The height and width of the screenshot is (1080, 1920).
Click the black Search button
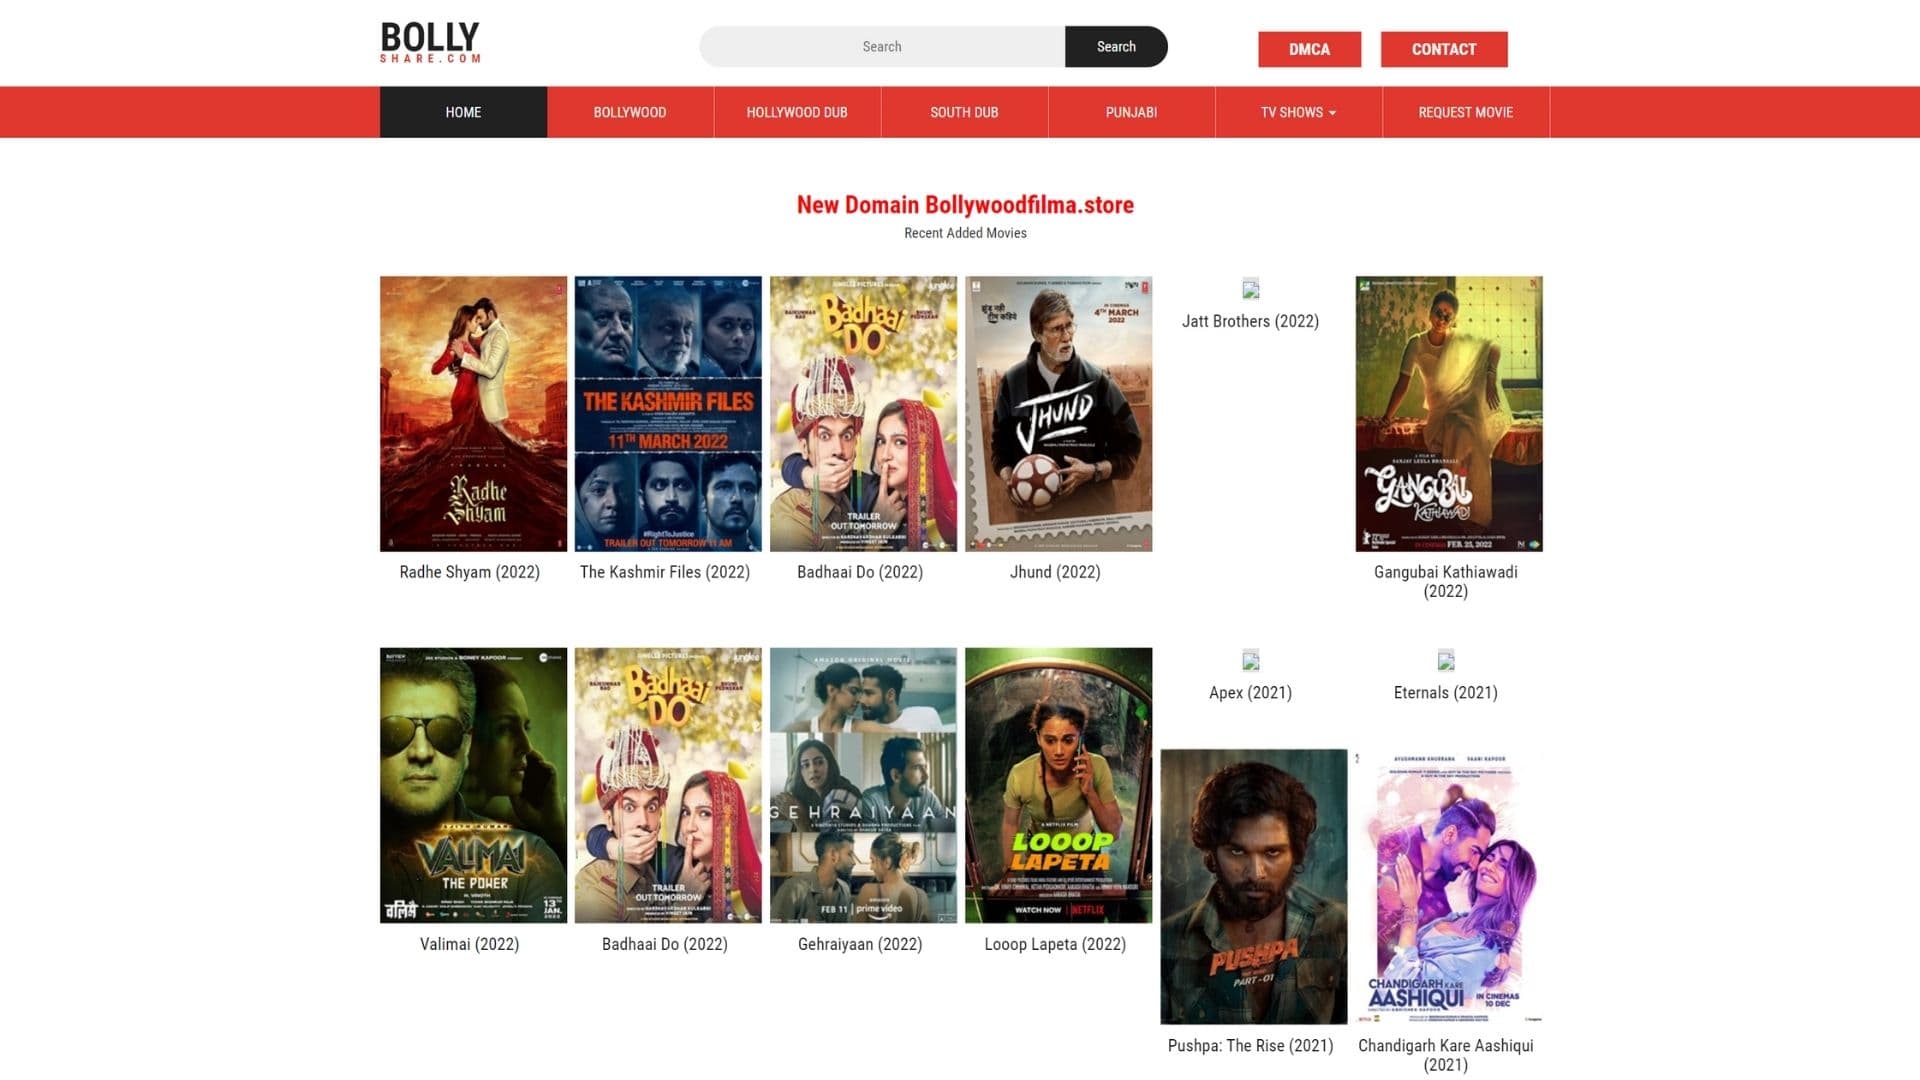1116,47
